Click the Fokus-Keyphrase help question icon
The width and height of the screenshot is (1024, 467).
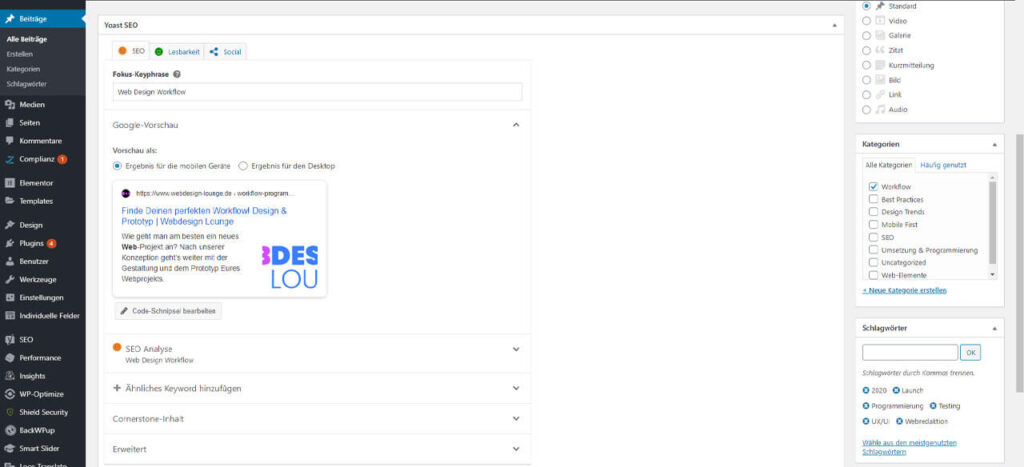177,74
